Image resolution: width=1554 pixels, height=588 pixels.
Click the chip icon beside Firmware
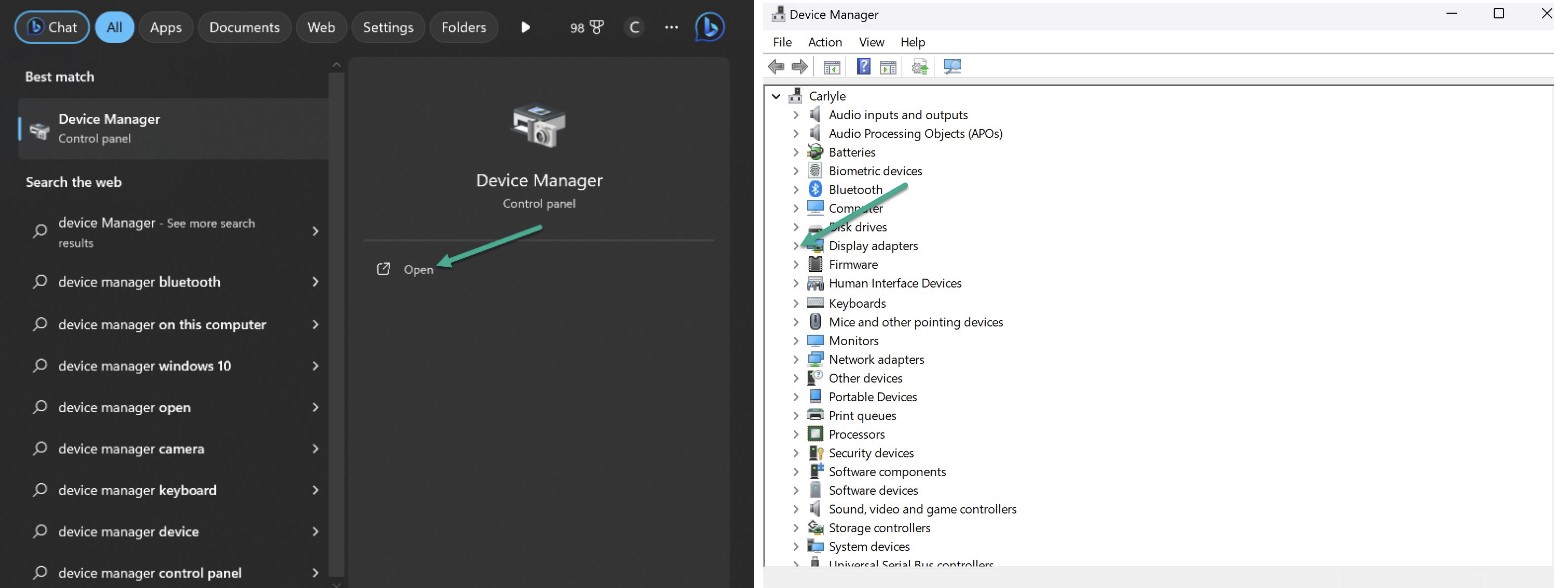(815, 265)
